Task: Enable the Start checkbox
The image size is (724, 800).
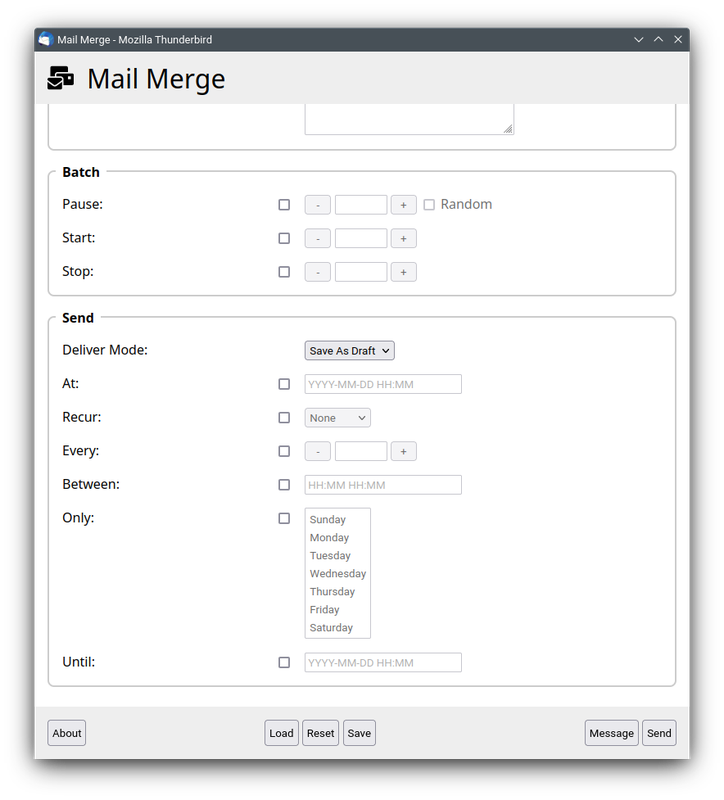Action: point(284,238)
